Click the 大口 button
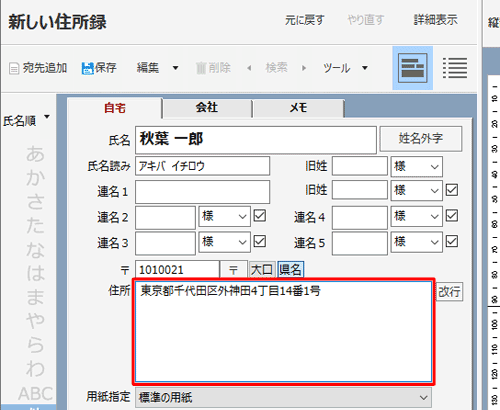 (262, 269)
